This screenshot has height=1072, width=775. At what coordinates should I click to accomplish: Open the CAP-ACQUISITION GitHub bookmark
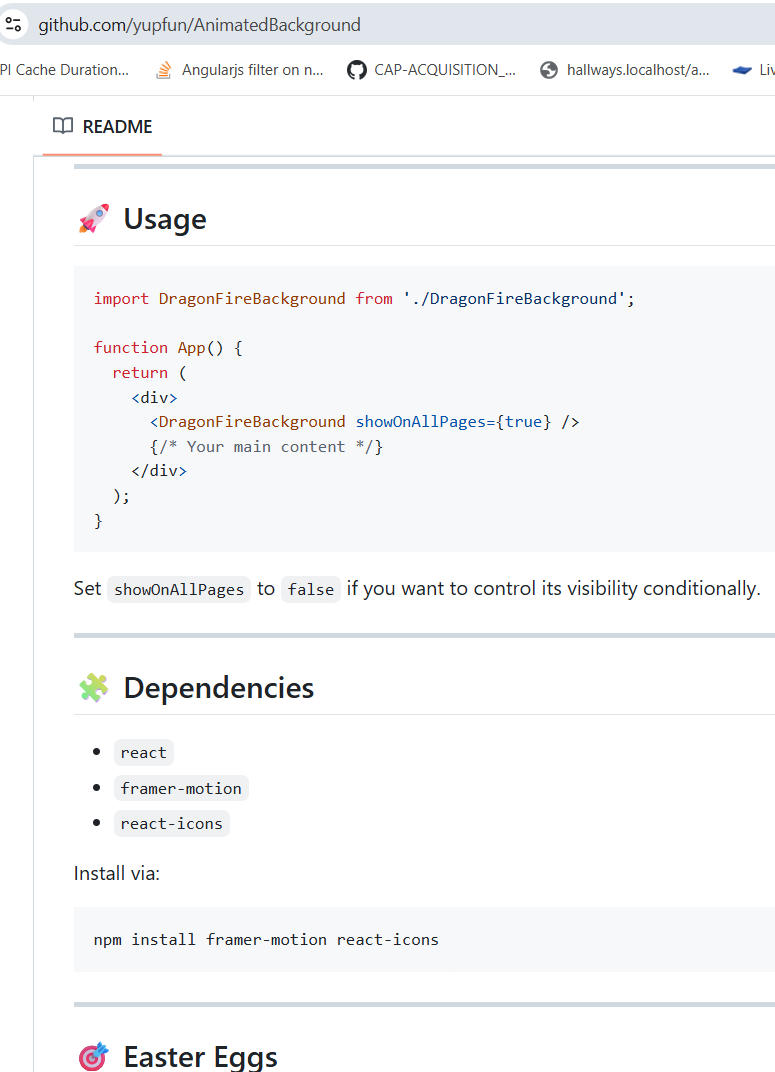pyautogui.click(x=431, y=70)
